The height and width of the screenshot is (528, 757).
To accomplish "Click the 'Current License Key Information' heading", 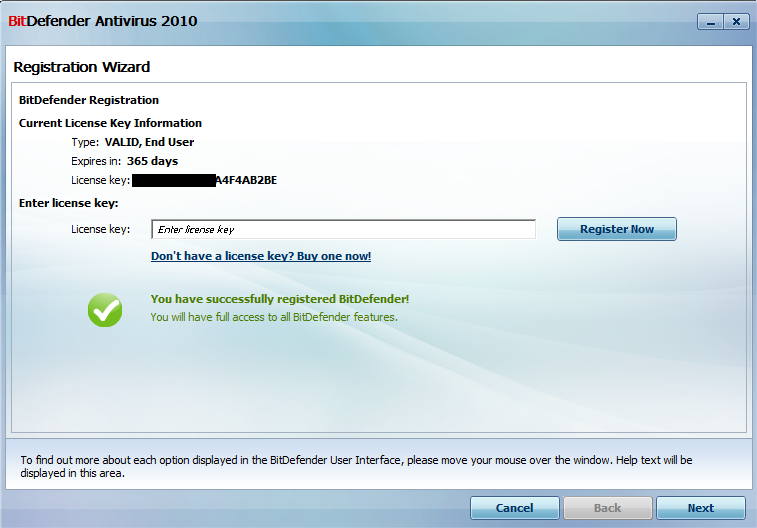I will point(110,123).
